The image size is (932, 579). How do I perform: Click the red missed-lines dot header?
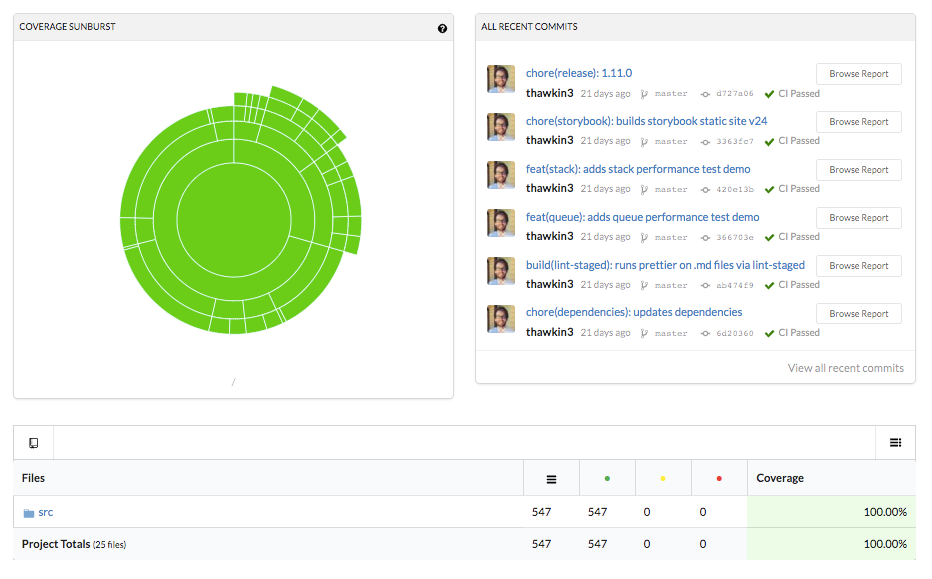pos(719,479)
